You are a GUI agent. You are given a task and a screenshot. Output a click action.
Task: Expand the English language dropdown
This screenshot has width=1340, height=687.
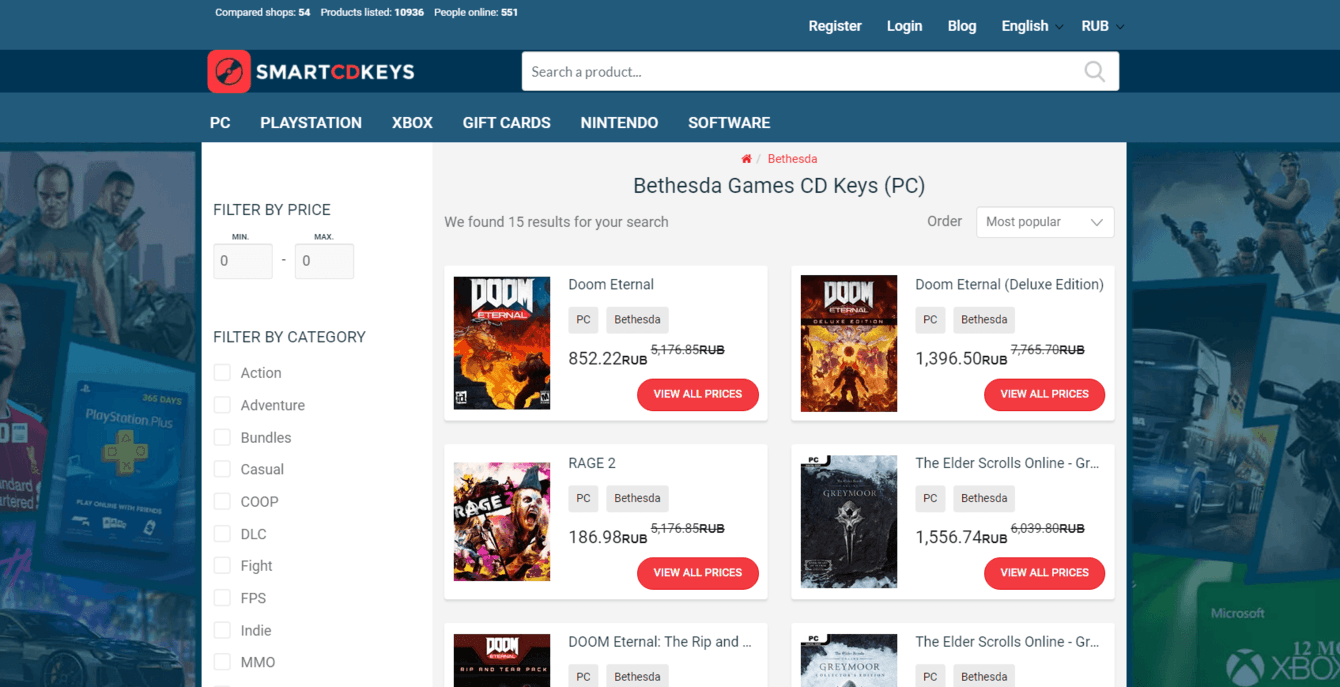click(x=1032, y=26)
